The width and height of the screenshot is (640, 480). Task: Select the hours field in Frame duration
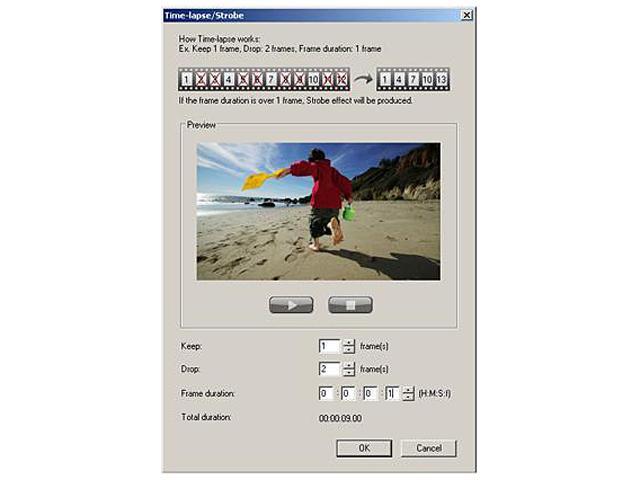coord(327,394)
